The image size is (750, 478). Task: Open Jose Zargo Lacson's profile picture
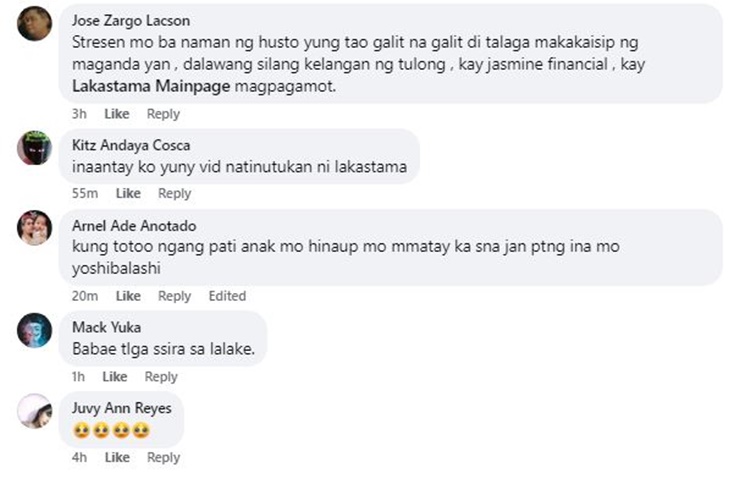34,23
